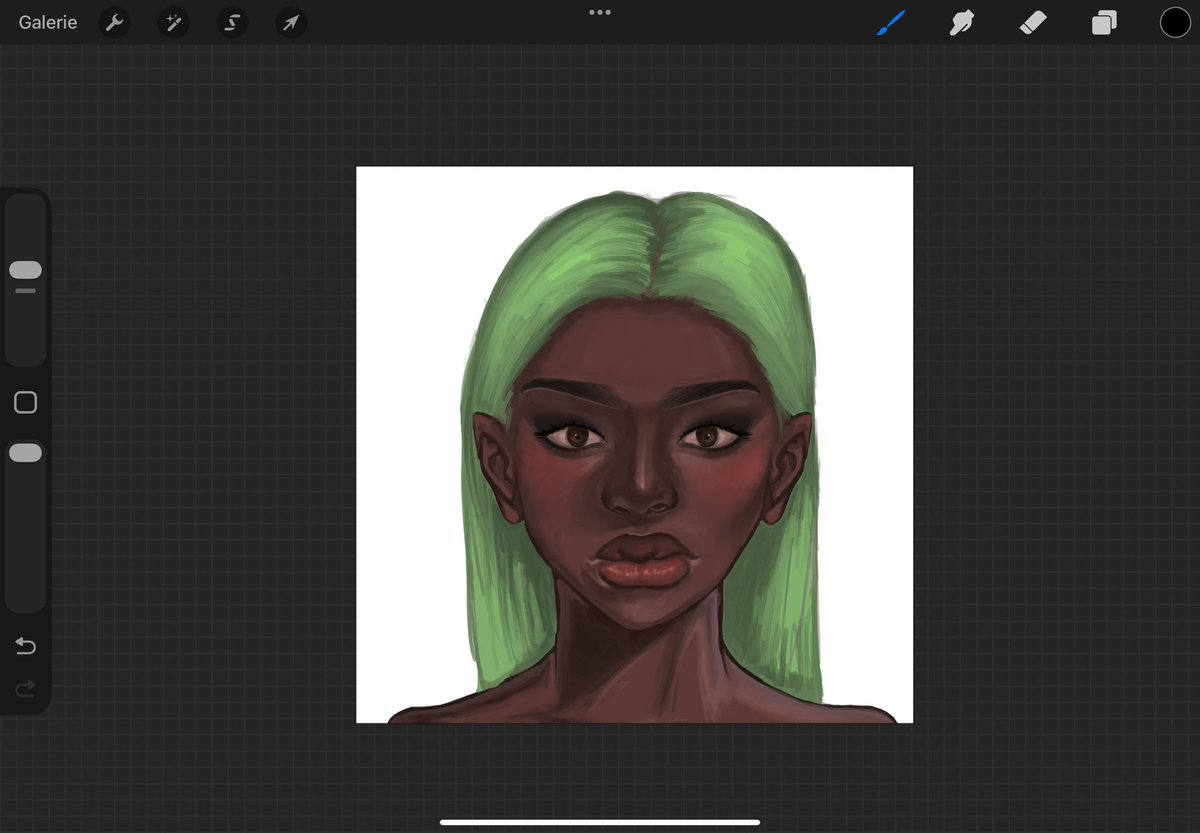Open the Galerie view
This screenshot has height=833, width=1200.
[48, 22]
